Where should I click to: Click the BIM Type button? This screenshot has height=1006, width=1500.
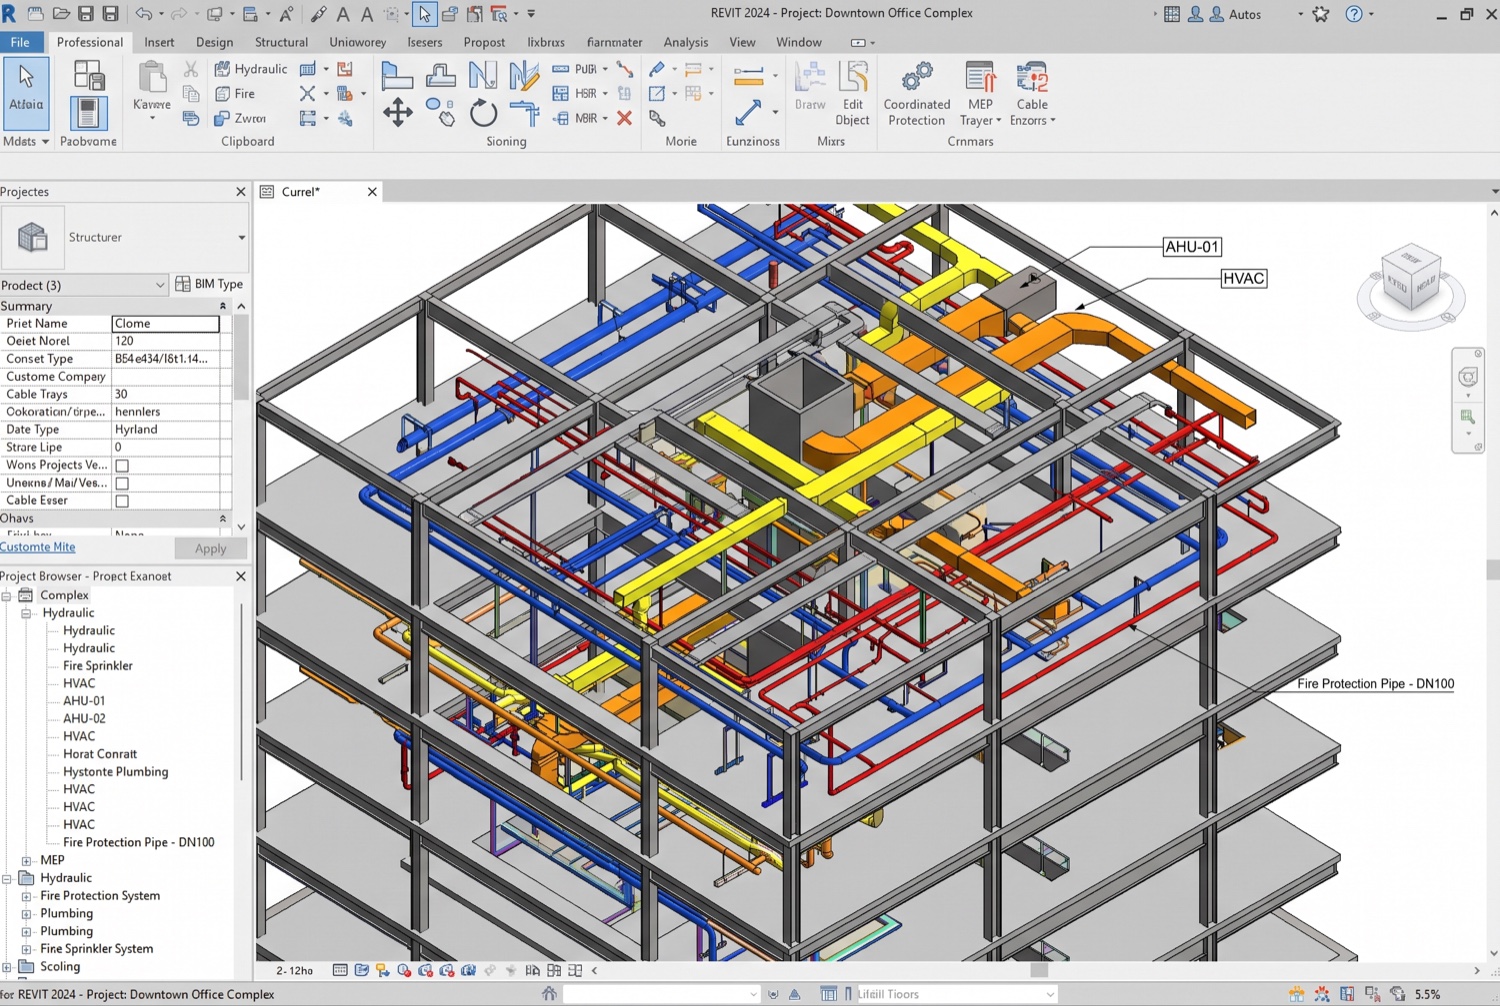point(209,284)
